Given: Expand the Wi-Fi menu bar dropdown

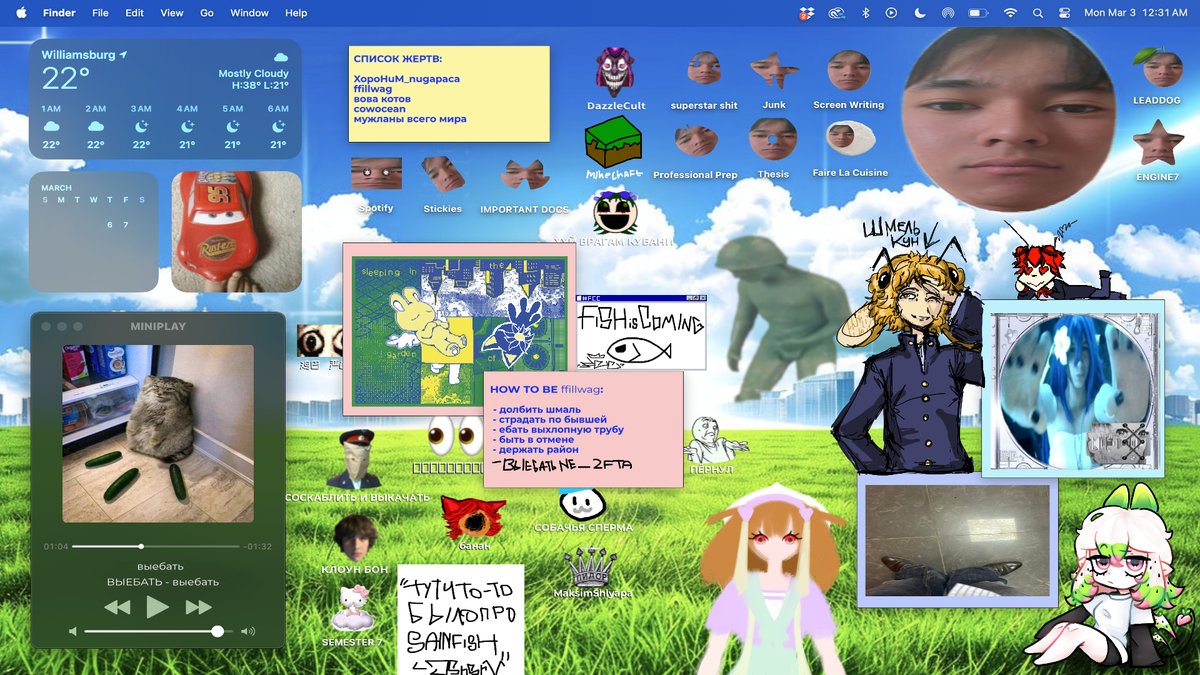Looking at the screenshot, I should pos(1010,13).
